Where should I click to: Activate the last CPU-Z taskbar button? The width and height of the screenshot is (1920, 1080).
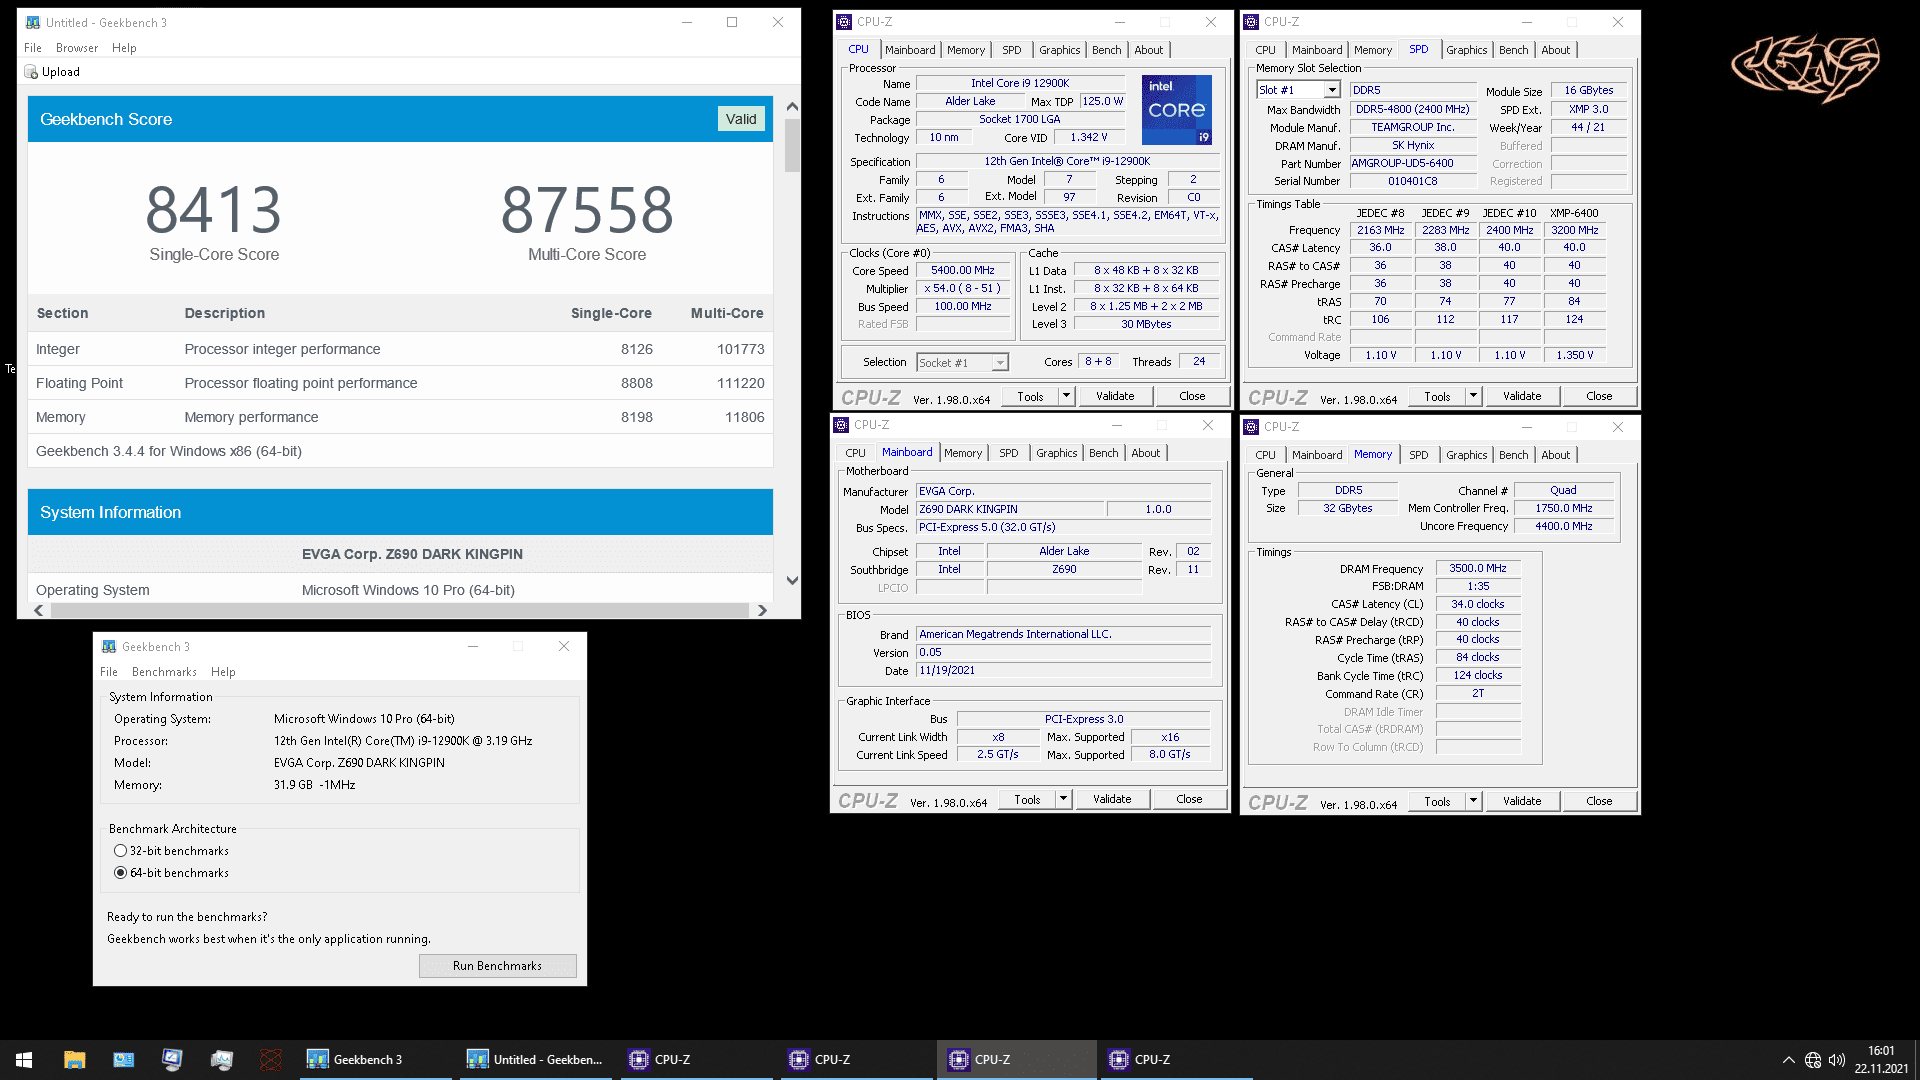click(1176, 1060)
